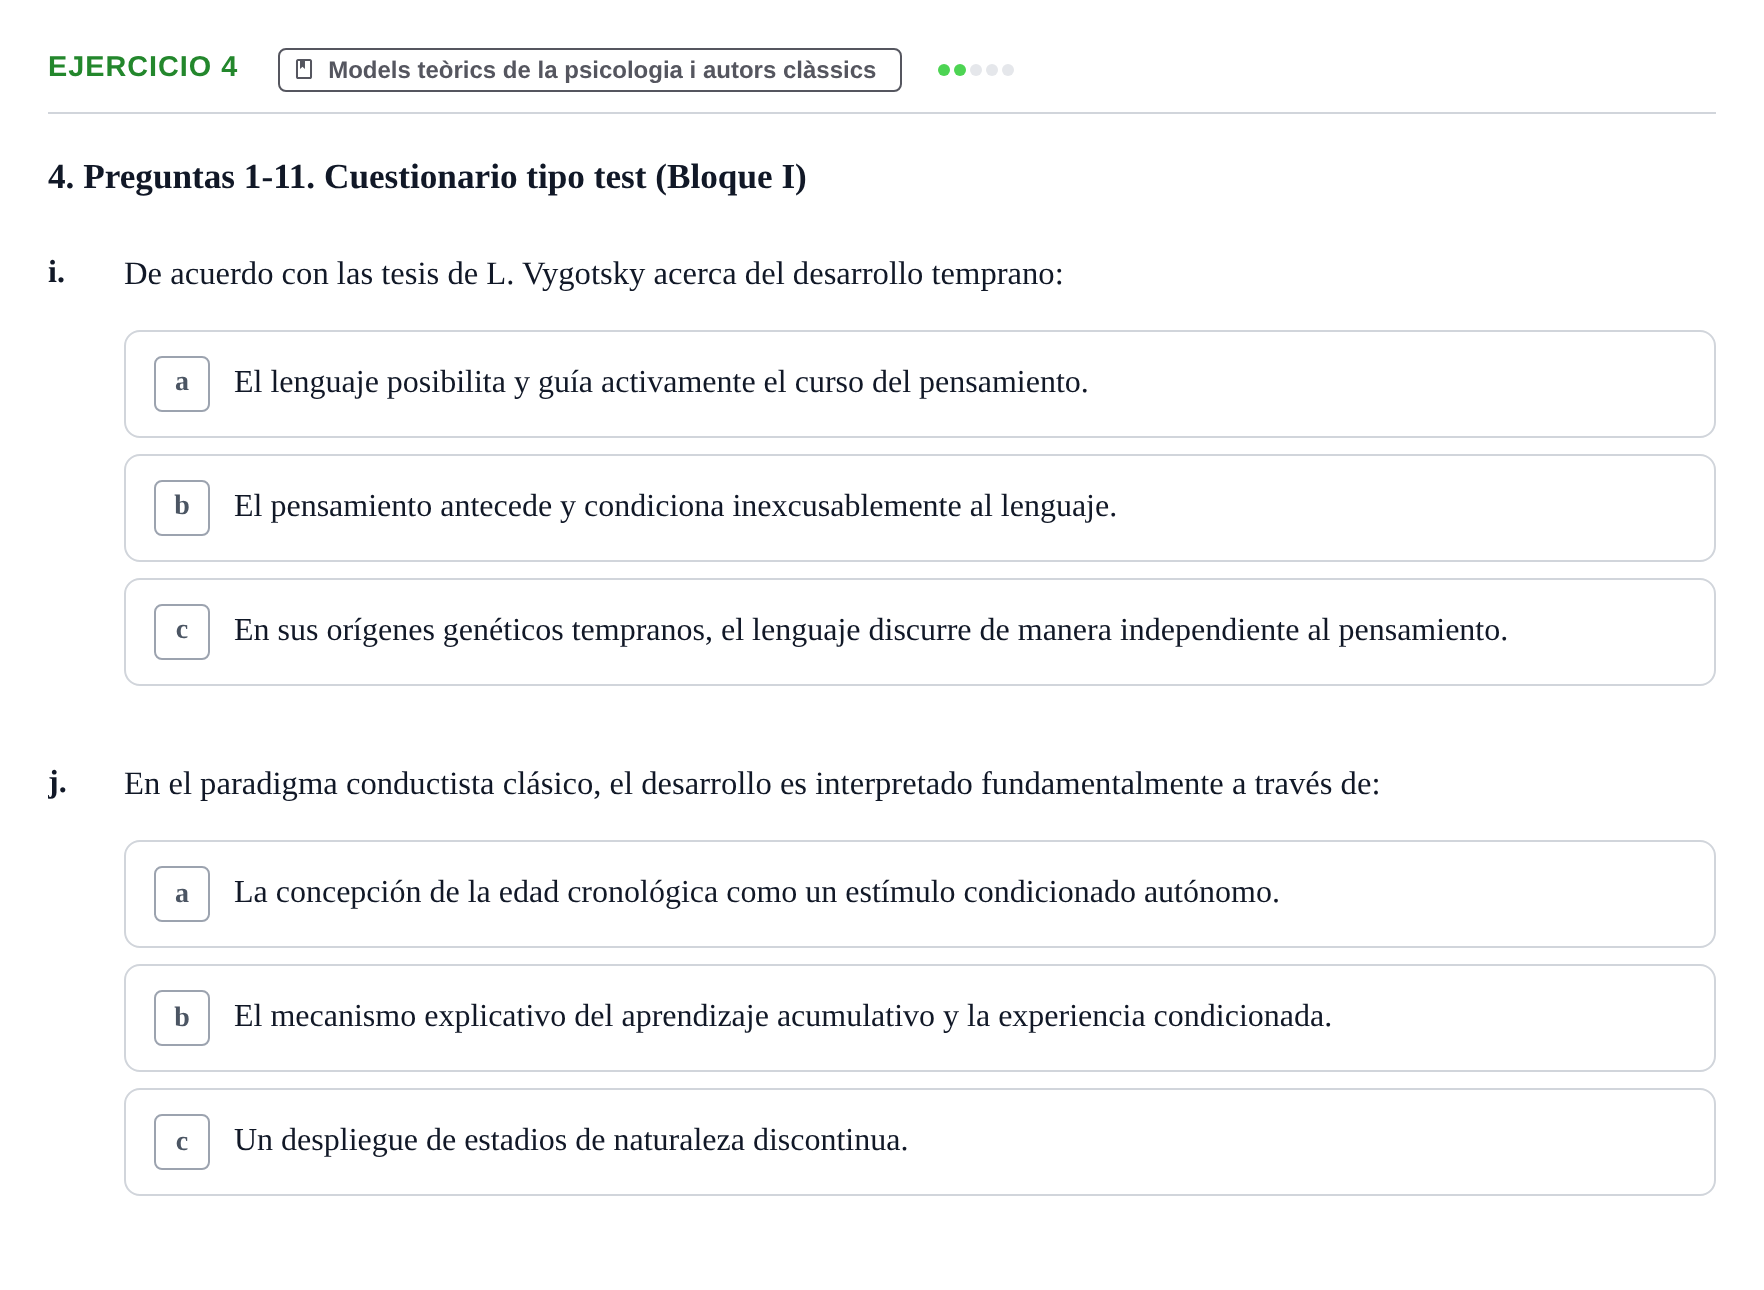Click the book icon in the topic tag

coord(304,70)
